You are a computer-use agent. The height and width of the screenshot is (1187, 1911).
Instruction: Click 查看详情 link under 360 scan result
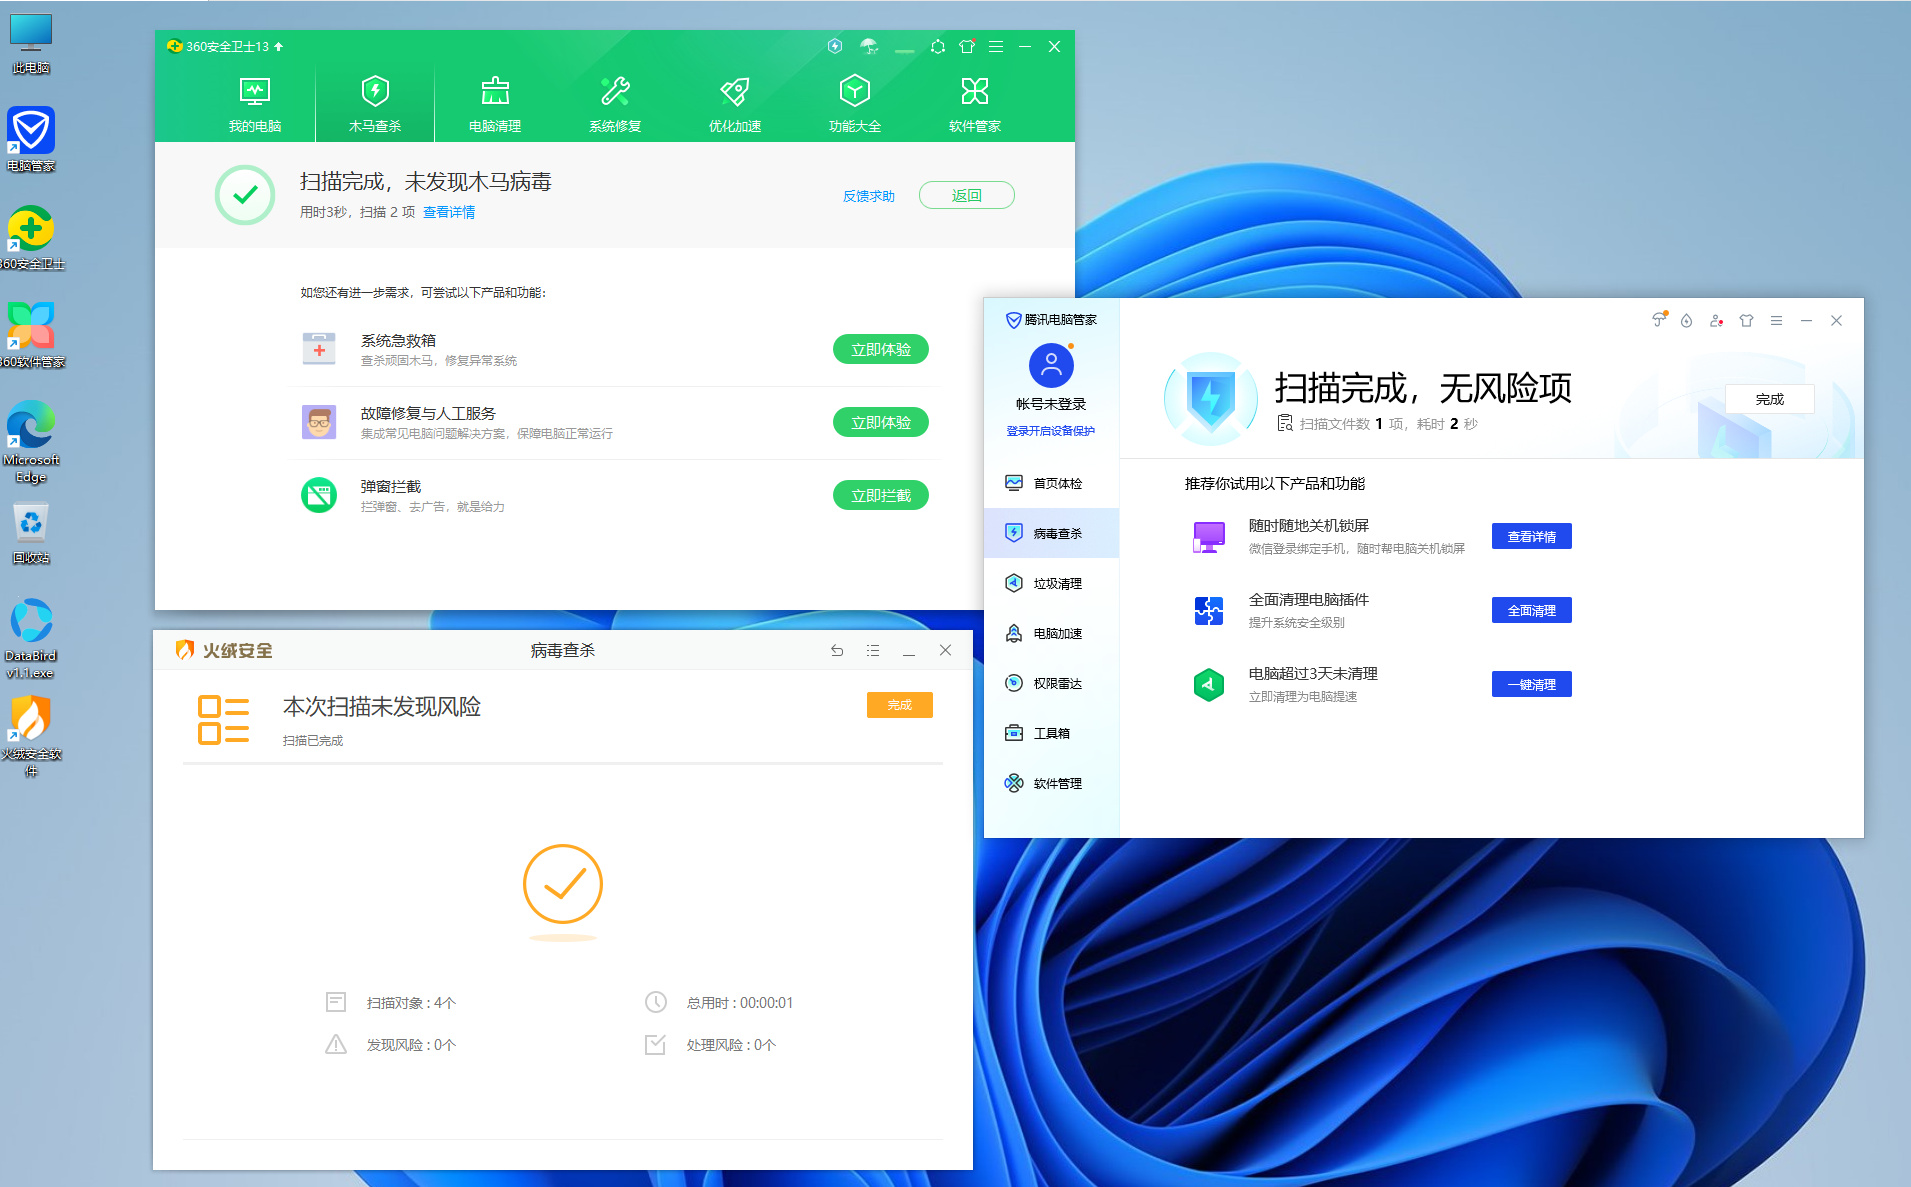pos(449,212)
